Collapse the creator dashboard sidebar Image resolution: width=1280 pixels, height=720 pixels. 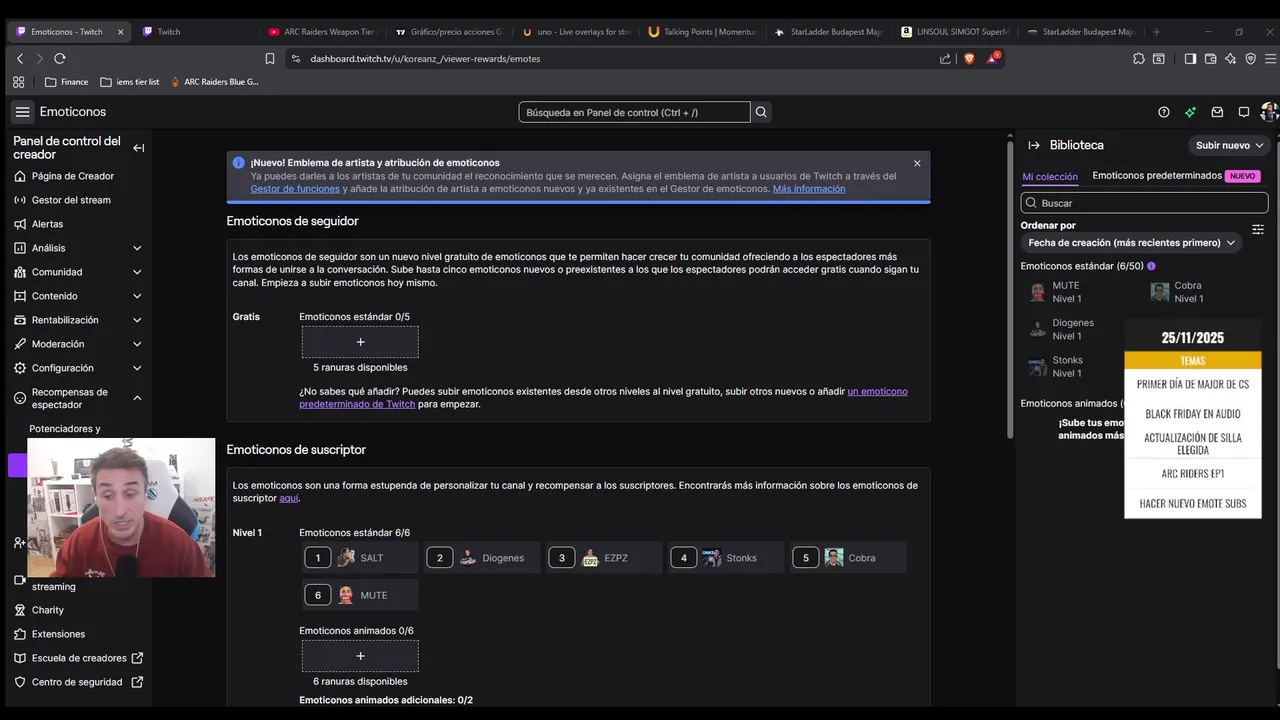click(x=138, y=148)
